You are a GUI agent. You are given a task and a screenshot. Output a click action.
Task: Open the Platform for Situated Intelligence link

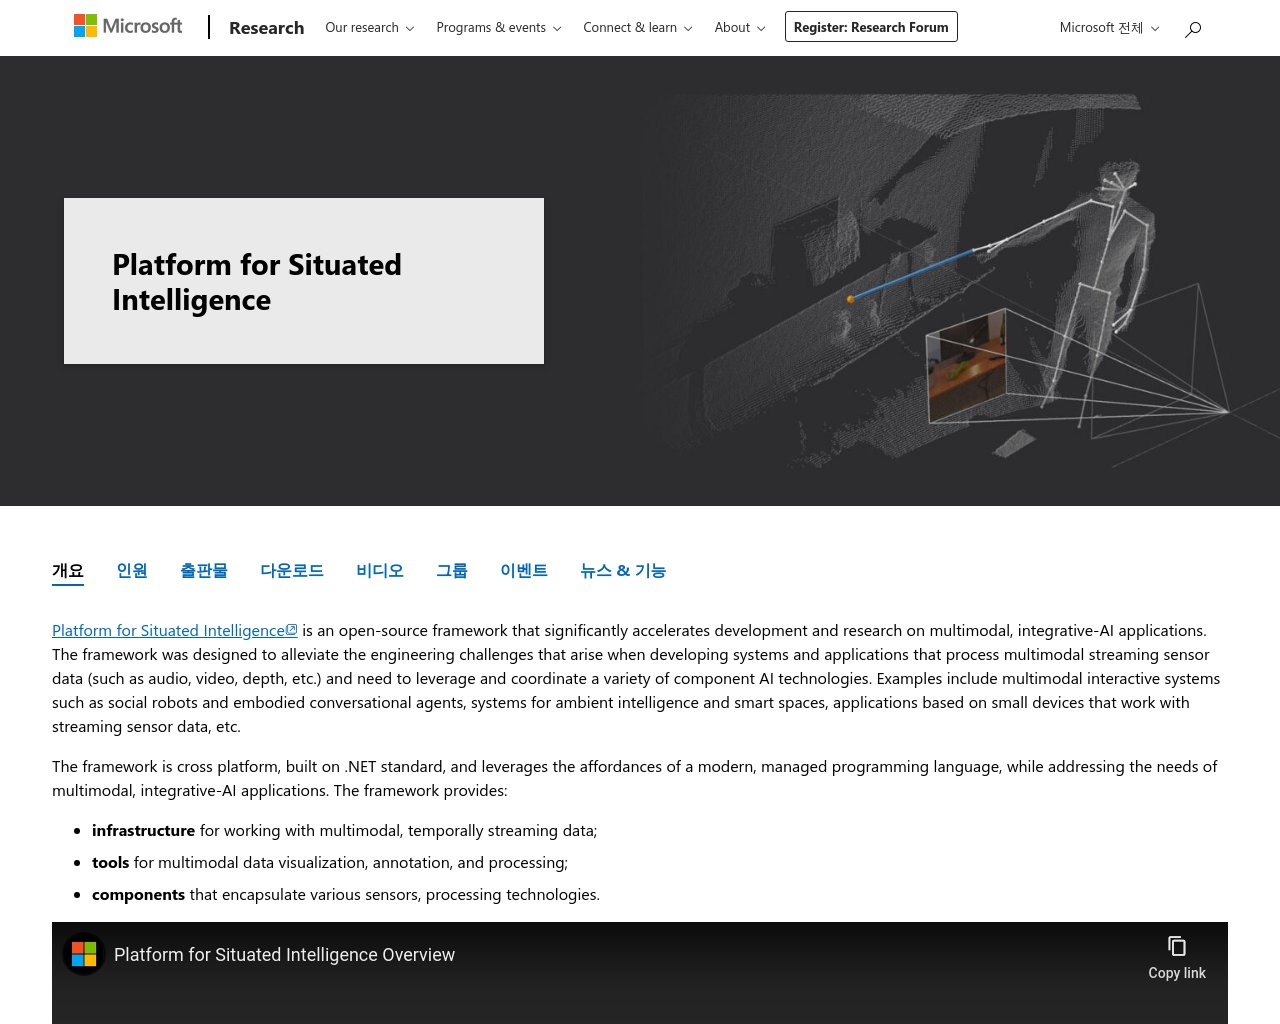[166, 630]
